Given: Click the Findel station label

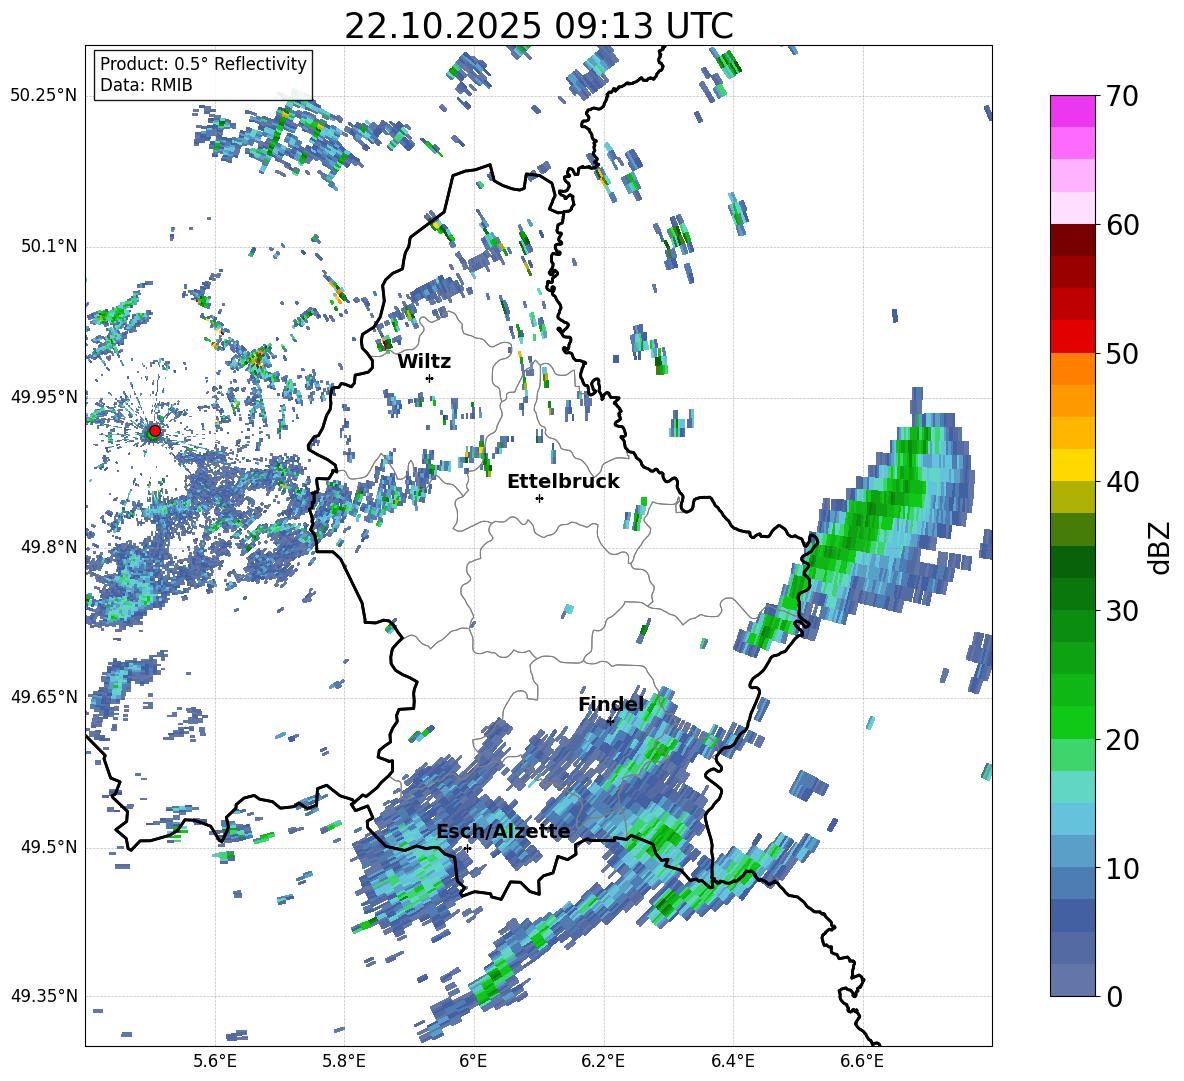Looking at the screenshot, I should [611, 704].
